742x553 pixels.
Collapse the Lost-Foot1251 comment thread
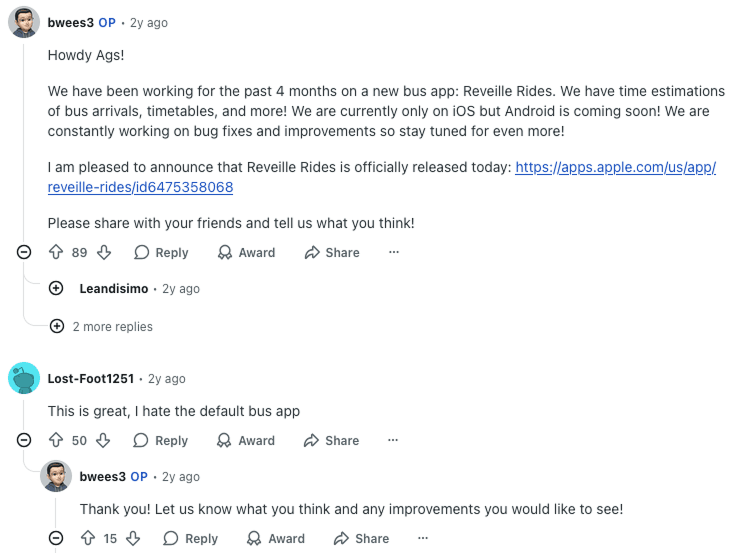(25, 441)
